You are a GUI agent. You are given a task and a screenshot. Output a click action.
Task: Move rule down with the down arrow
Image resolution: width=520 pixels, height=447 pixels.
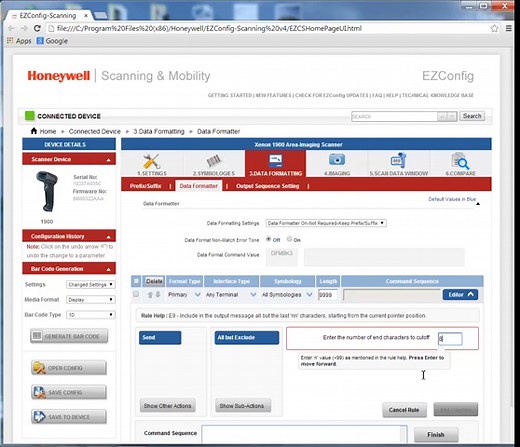point(158,294)
